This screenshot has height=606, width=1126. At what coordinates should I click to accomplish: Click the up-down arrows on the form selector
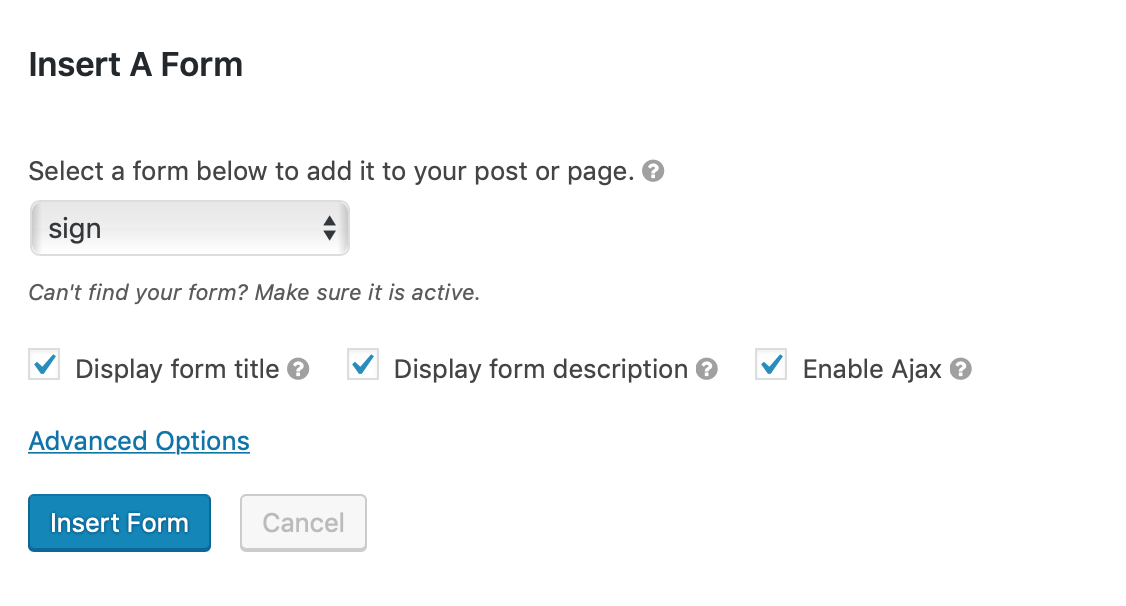tap(329, 228)
